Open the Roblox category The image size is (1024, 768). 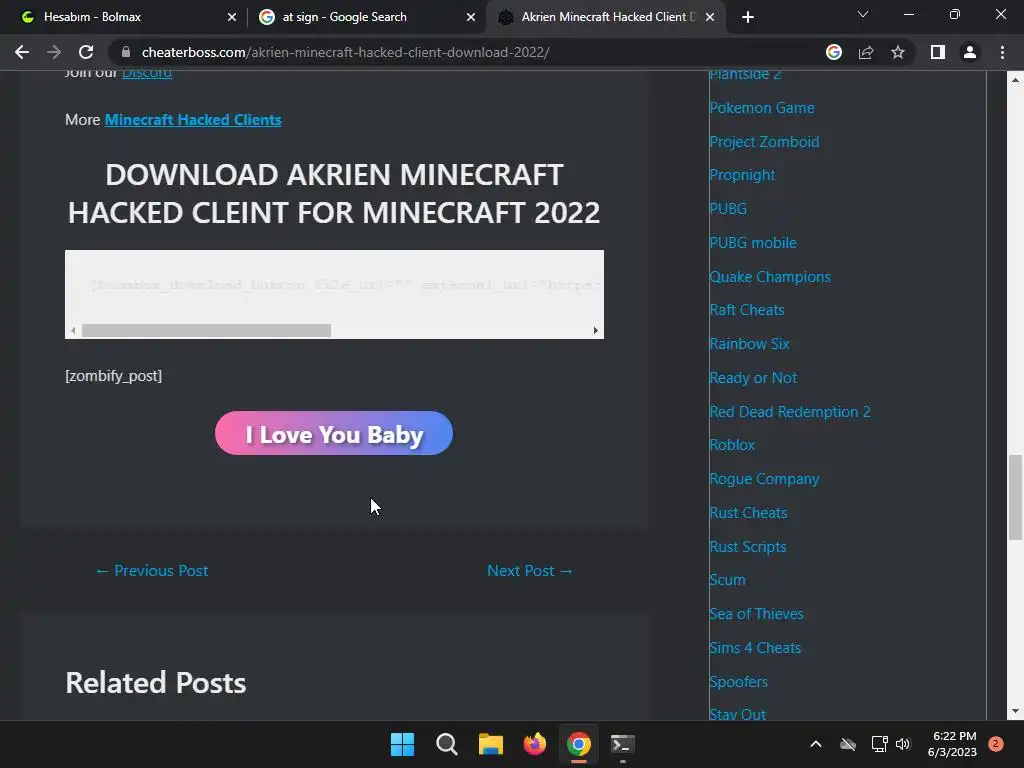[732, 445]
